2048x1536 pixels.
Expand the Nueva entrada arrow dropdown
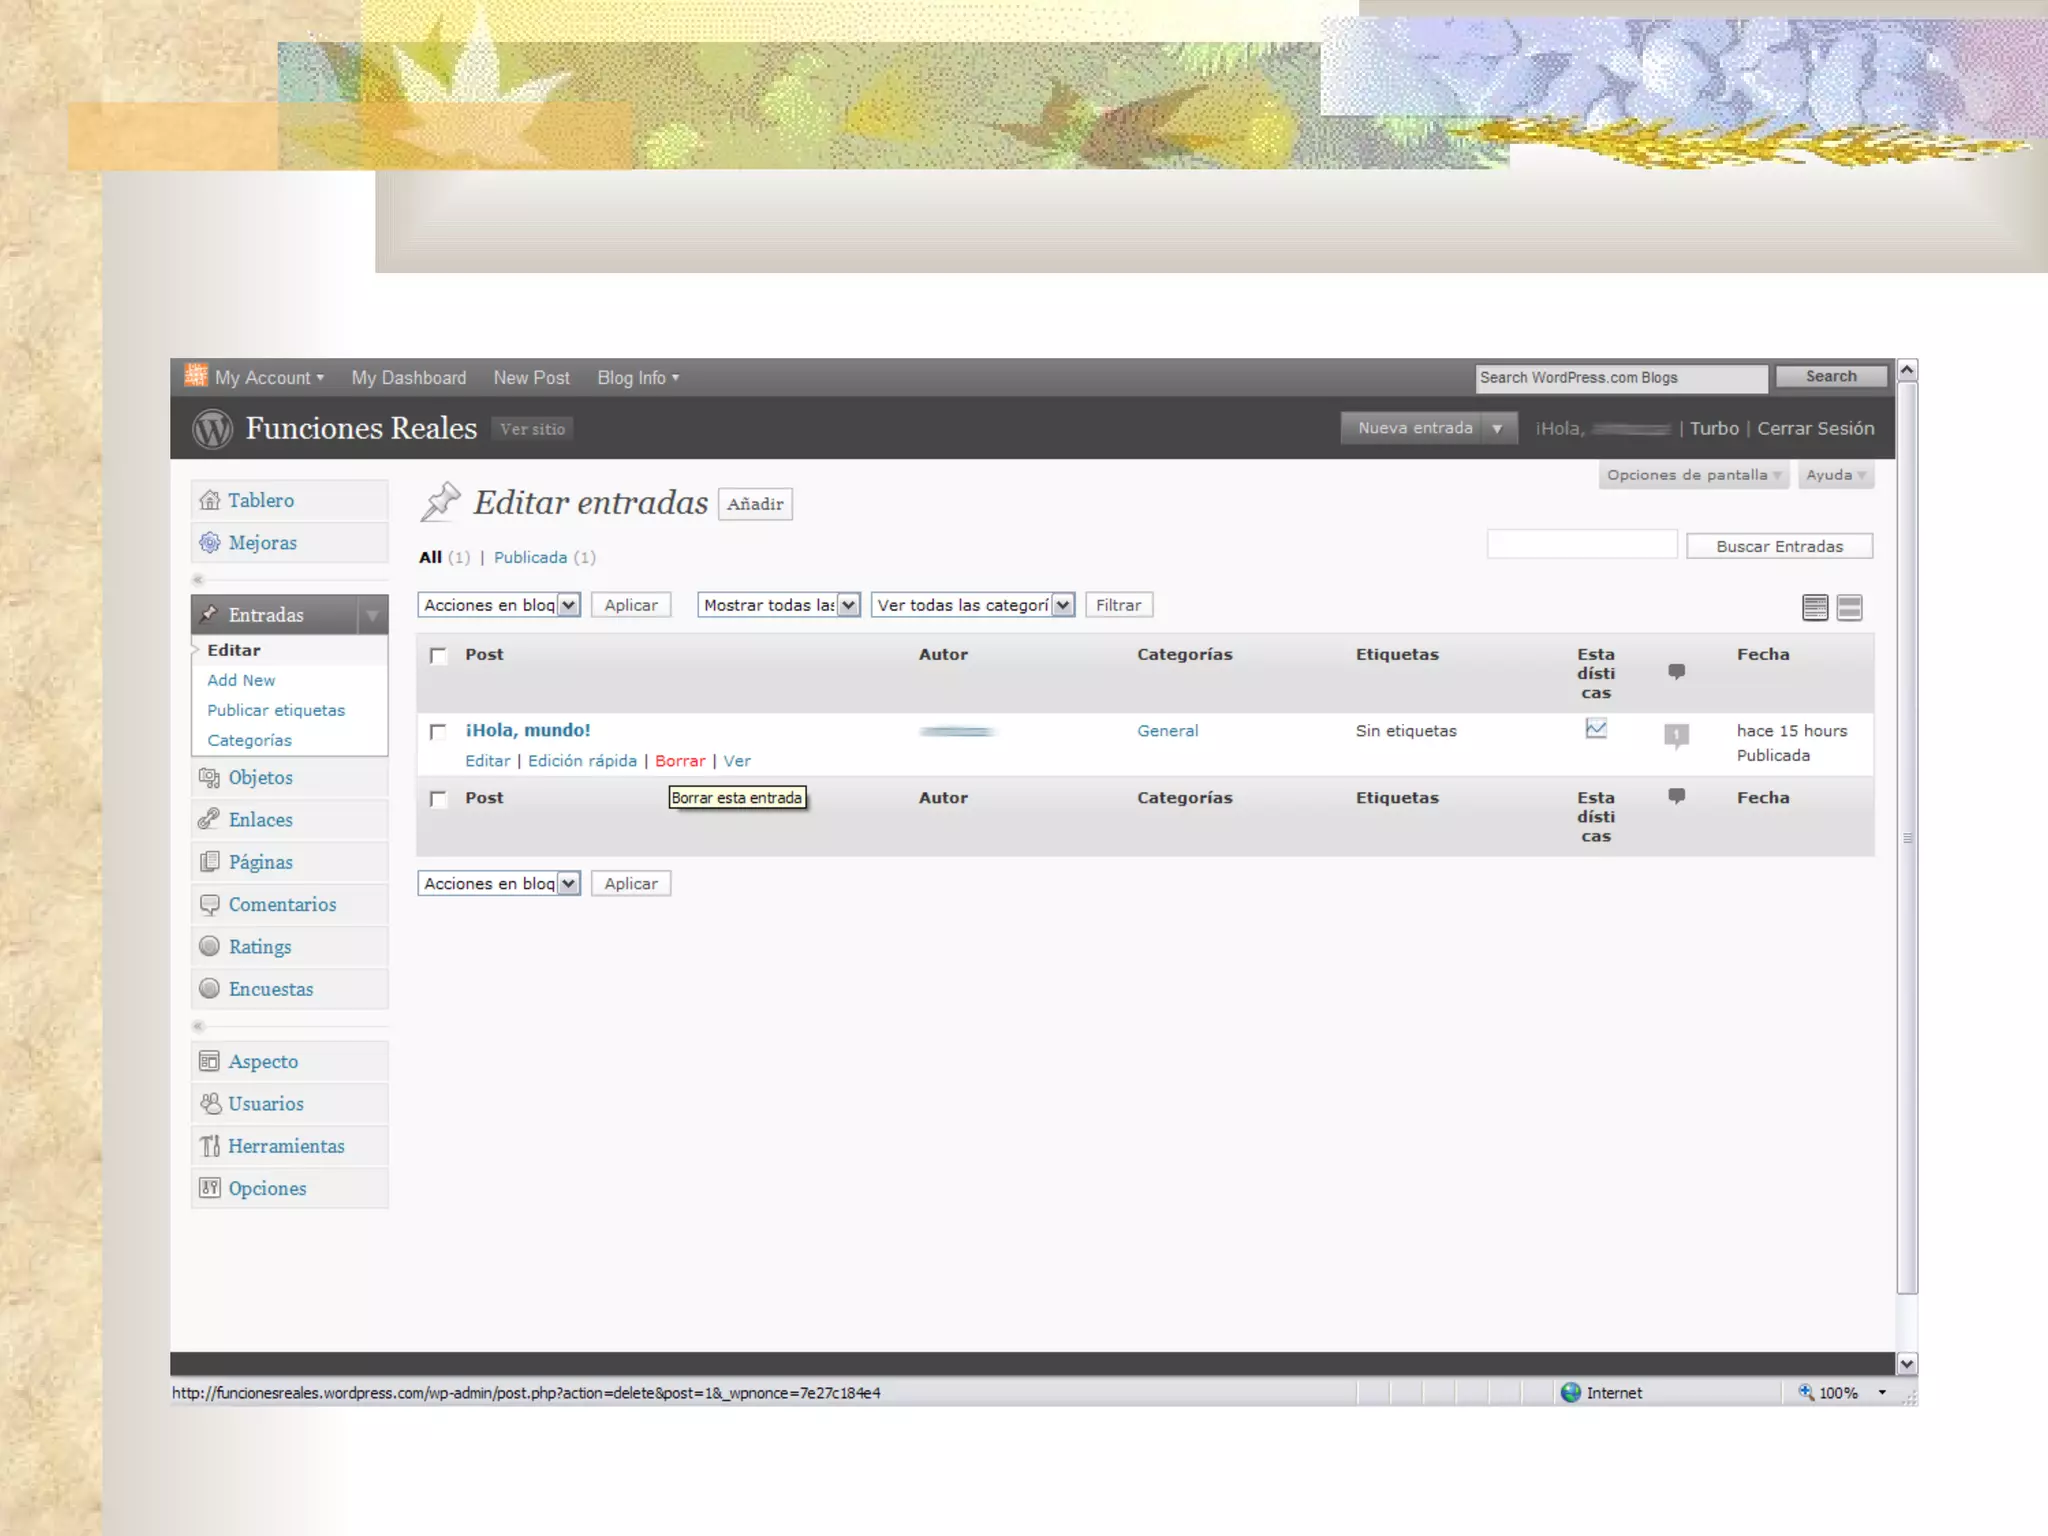pos(1497,428)
